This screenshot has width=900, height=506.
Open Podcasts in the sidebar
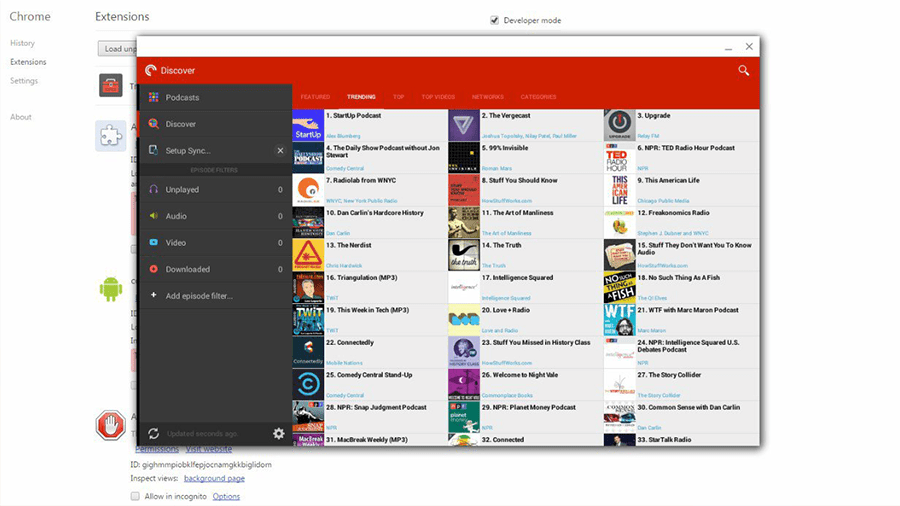click(x=215, y=98)
